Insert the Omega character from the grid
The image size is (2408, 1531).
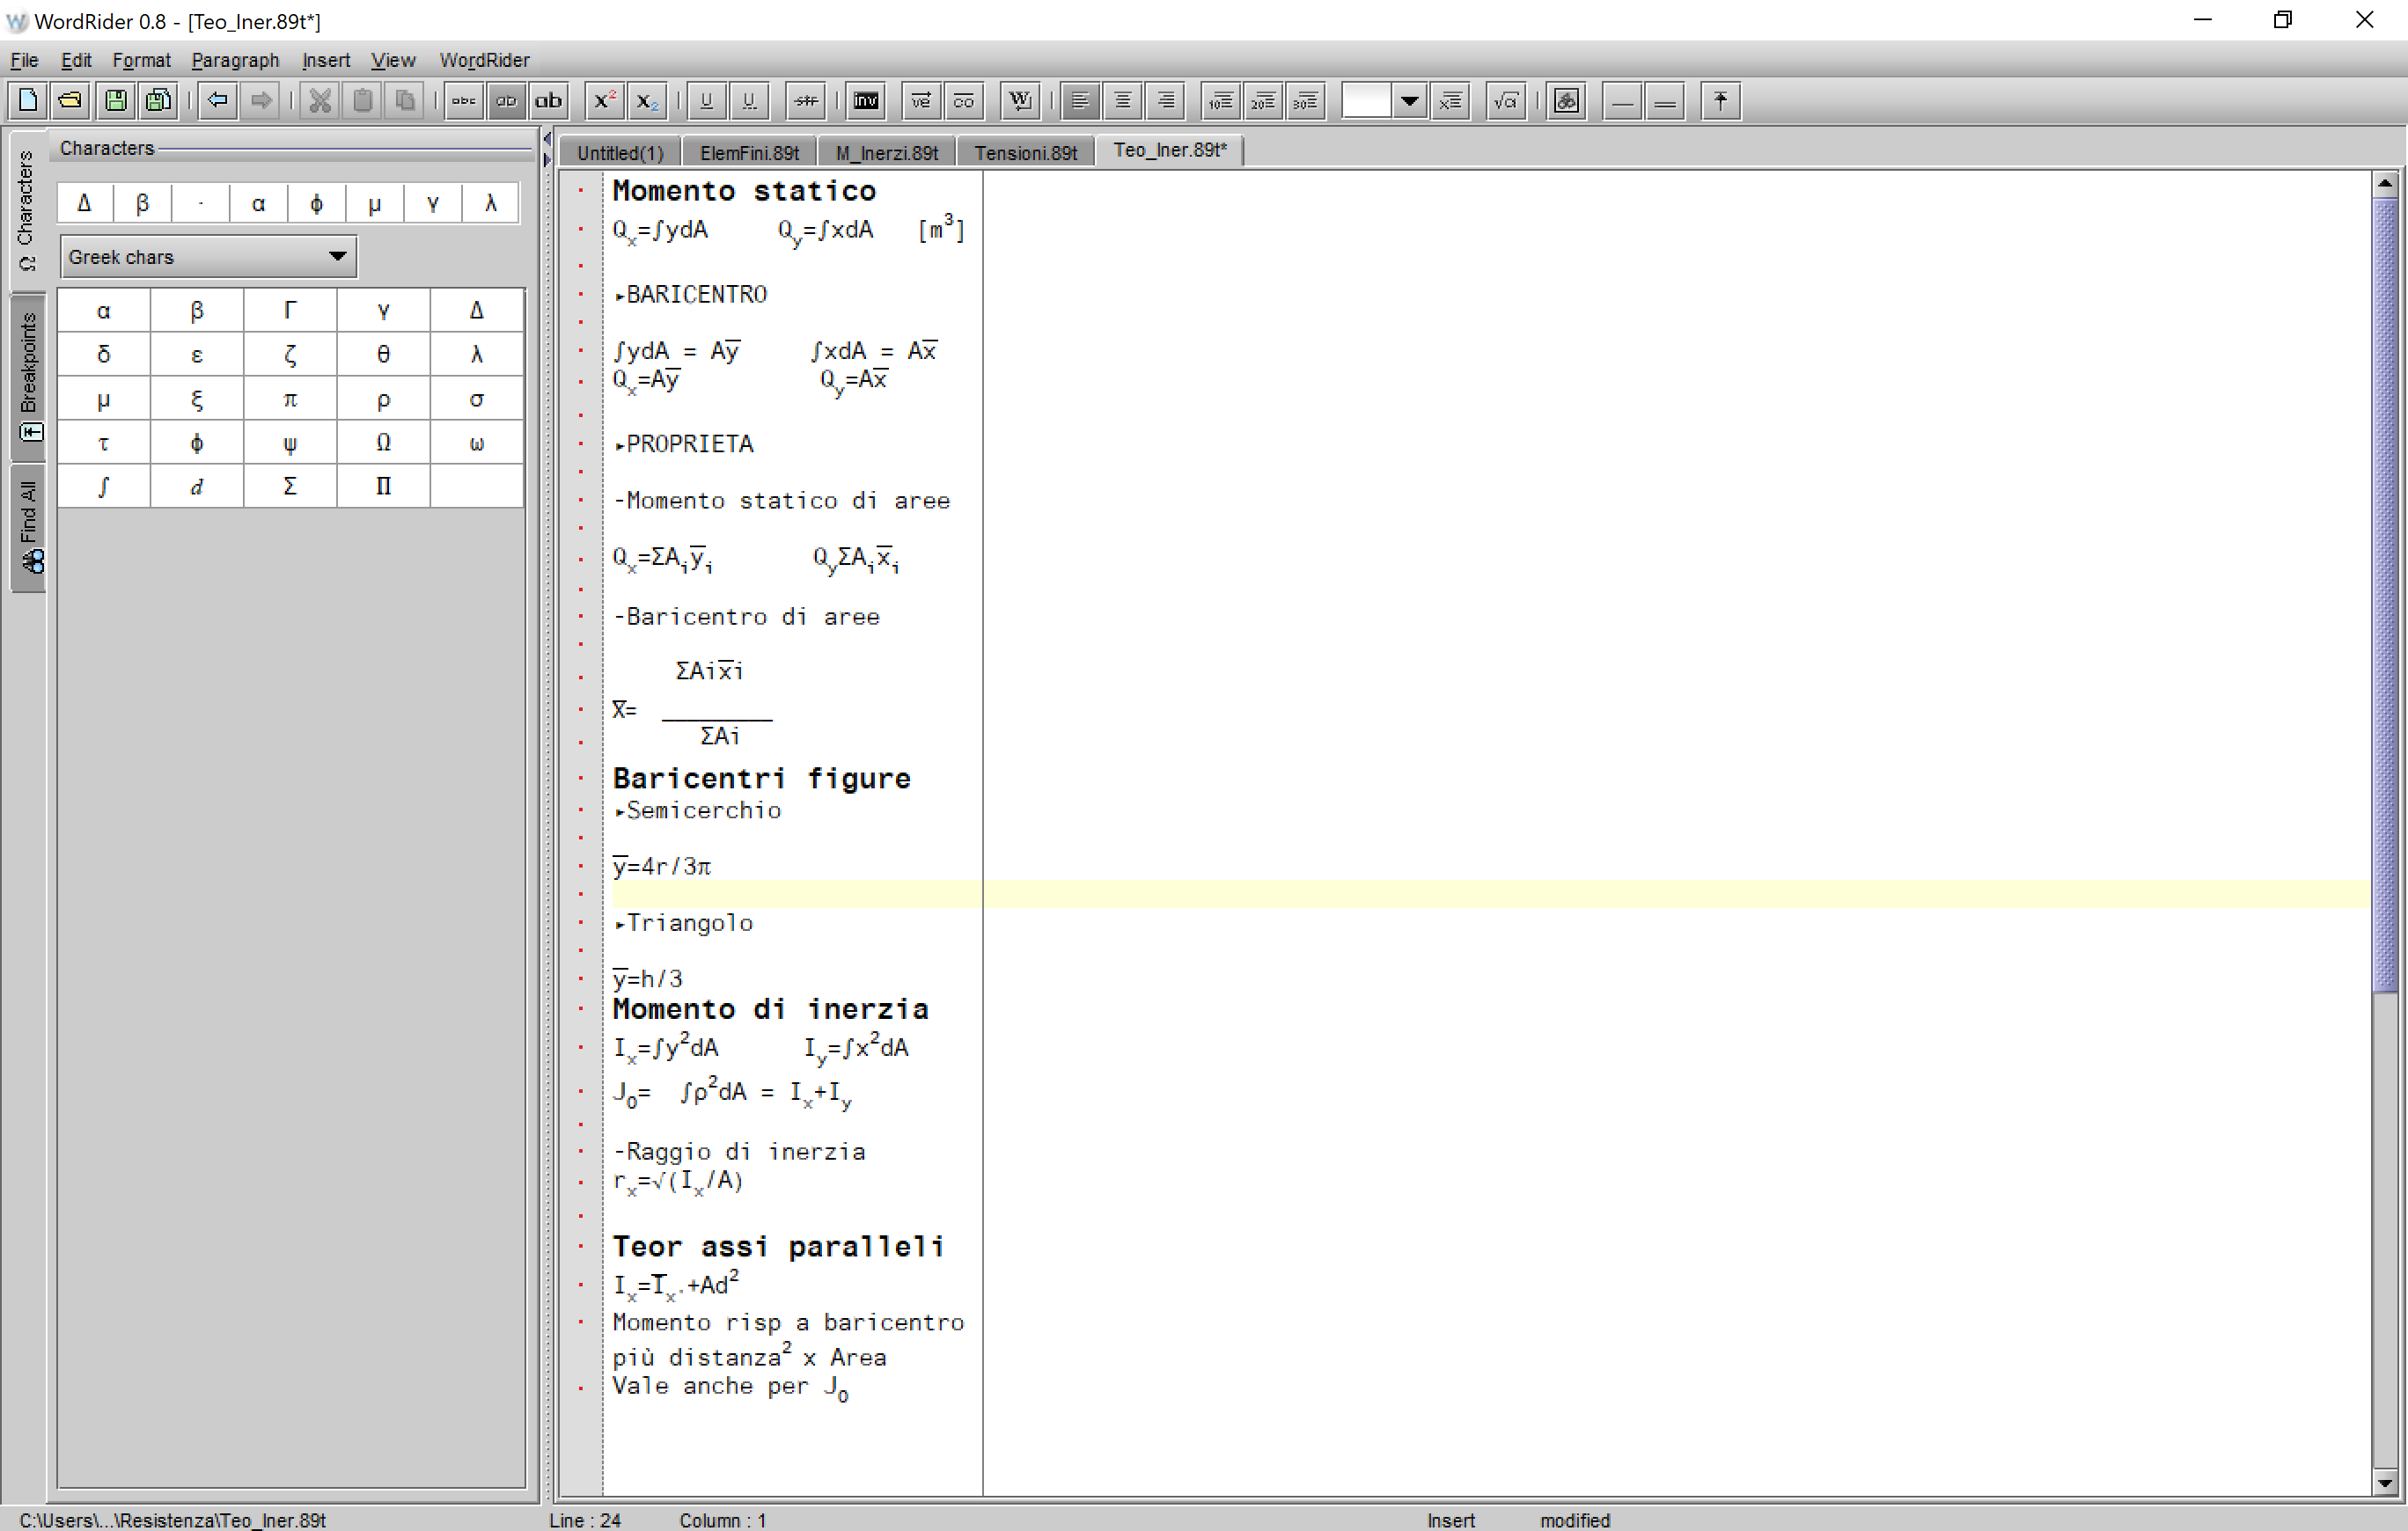tap(383, 443)
